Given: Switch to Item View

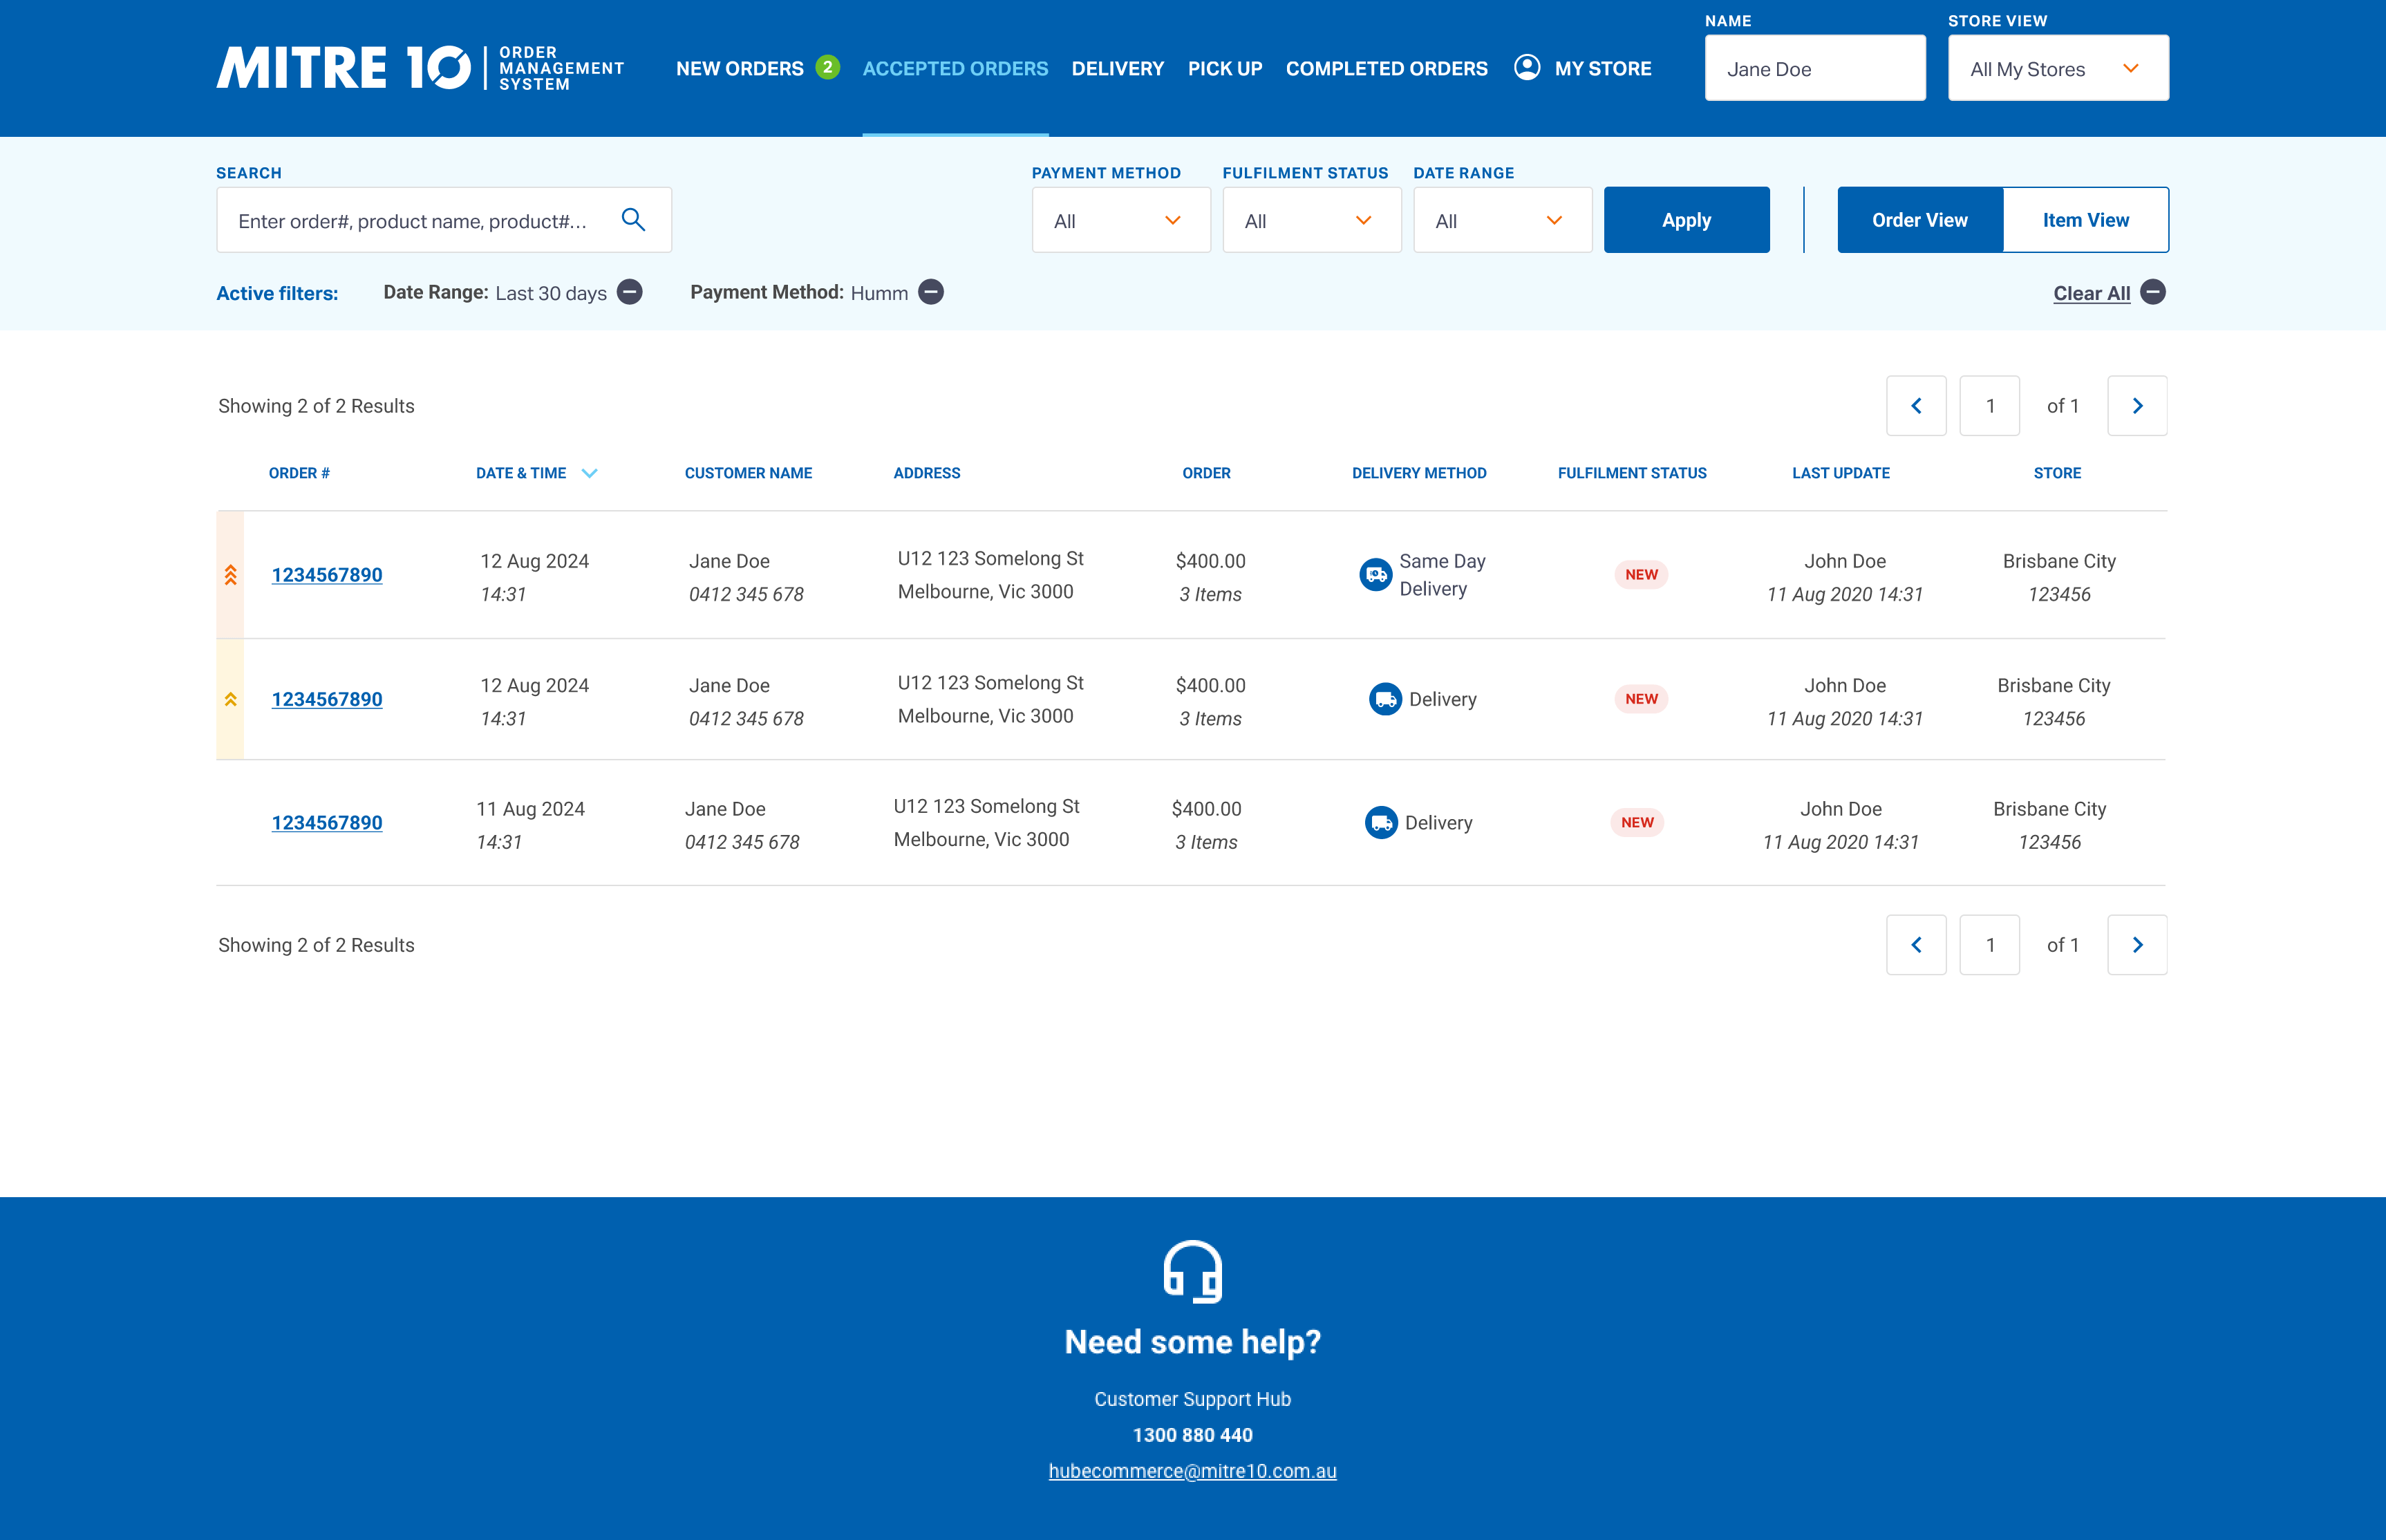Looking at the screenshot, I should tap(2085, 220).
